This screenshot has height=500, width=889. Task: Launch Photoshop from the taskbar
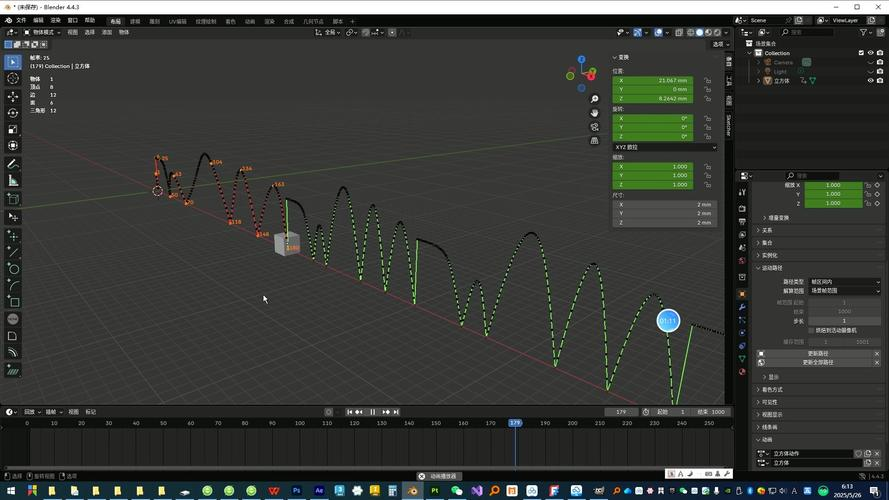[x=296, y=491]
